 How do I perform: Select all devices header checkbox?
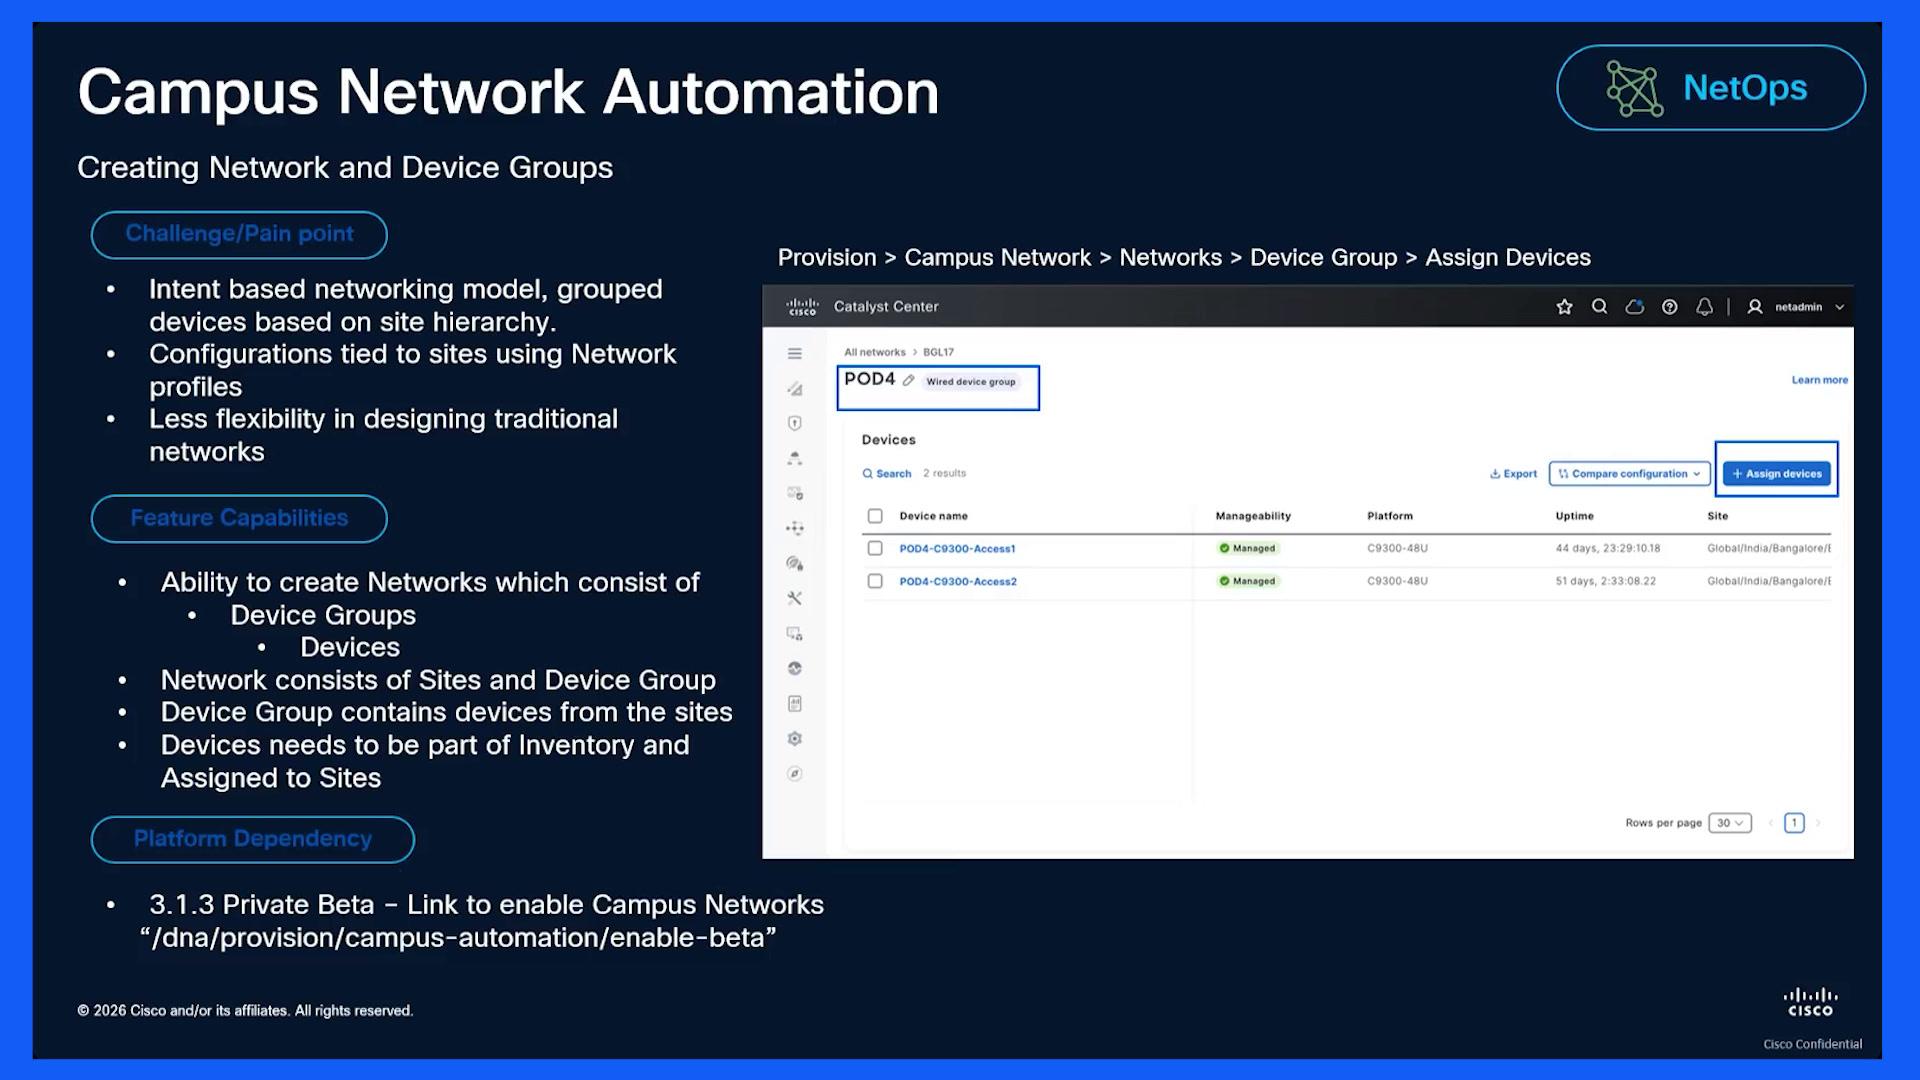click(x=875, y=516)
